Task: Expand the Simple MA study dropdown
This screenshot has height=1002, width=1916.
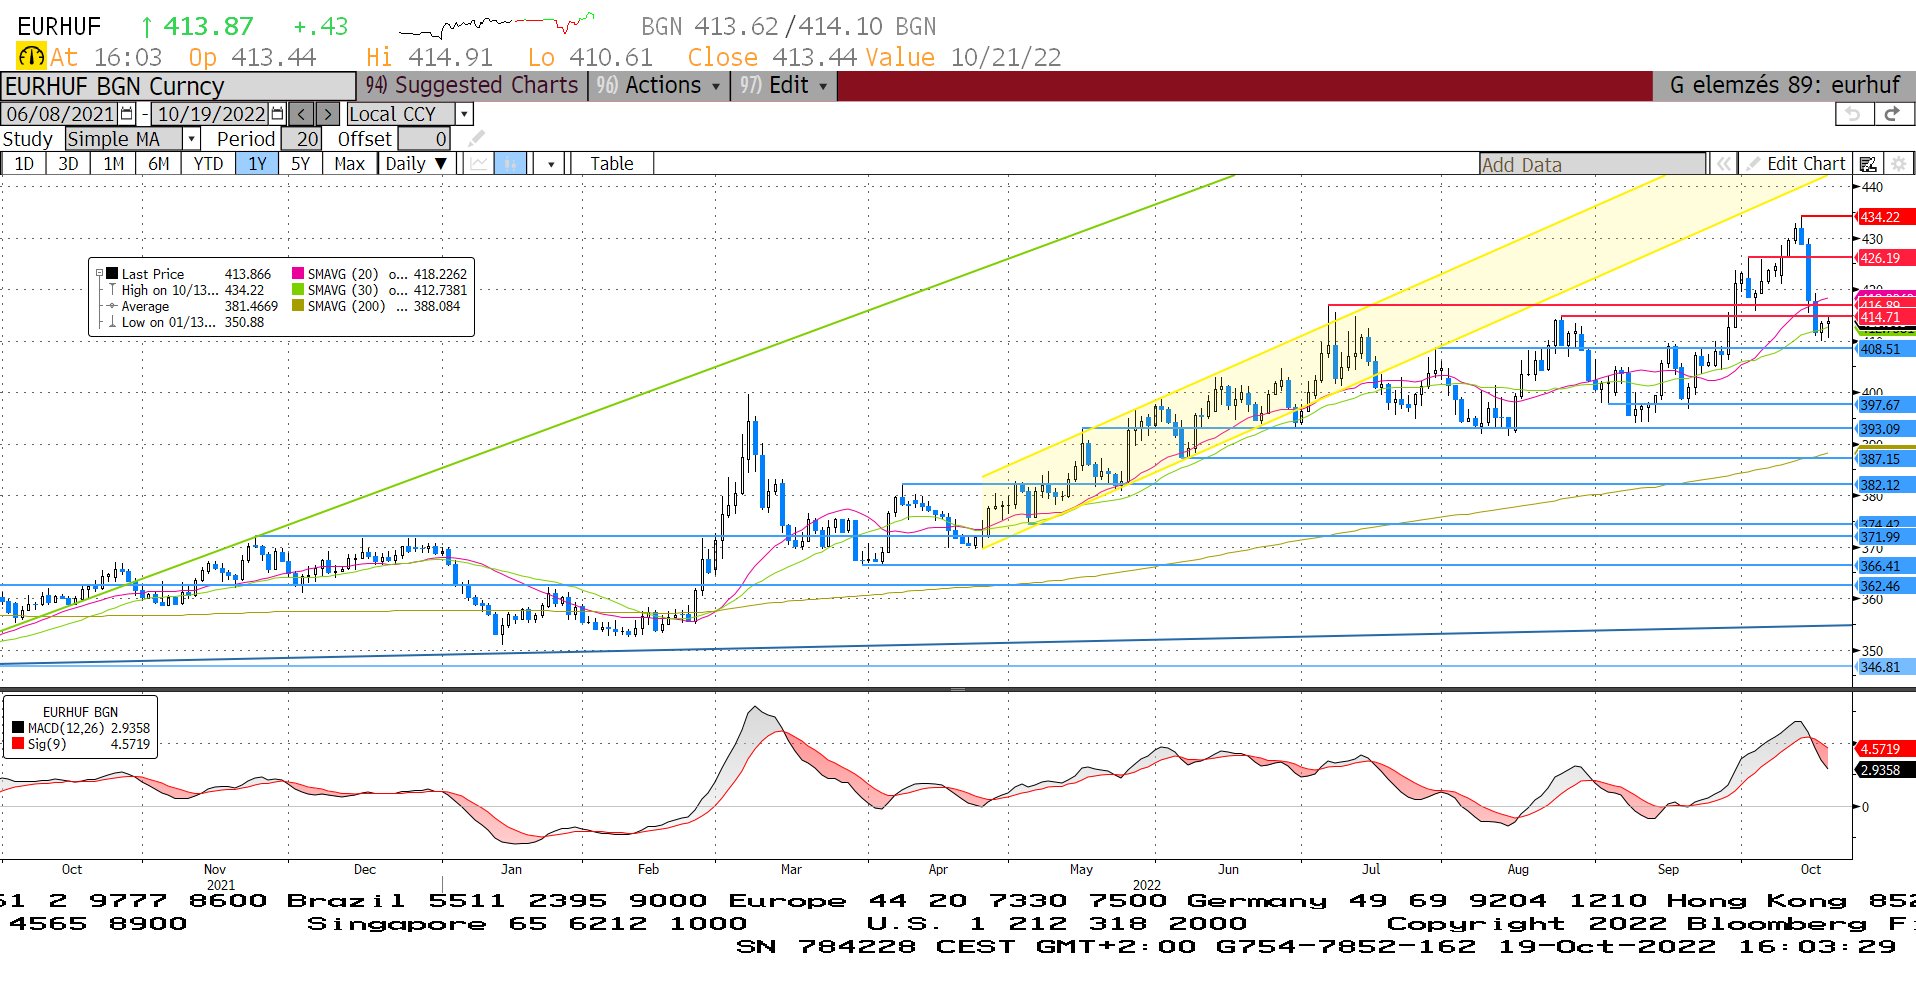Action: (x=191, y=139)
